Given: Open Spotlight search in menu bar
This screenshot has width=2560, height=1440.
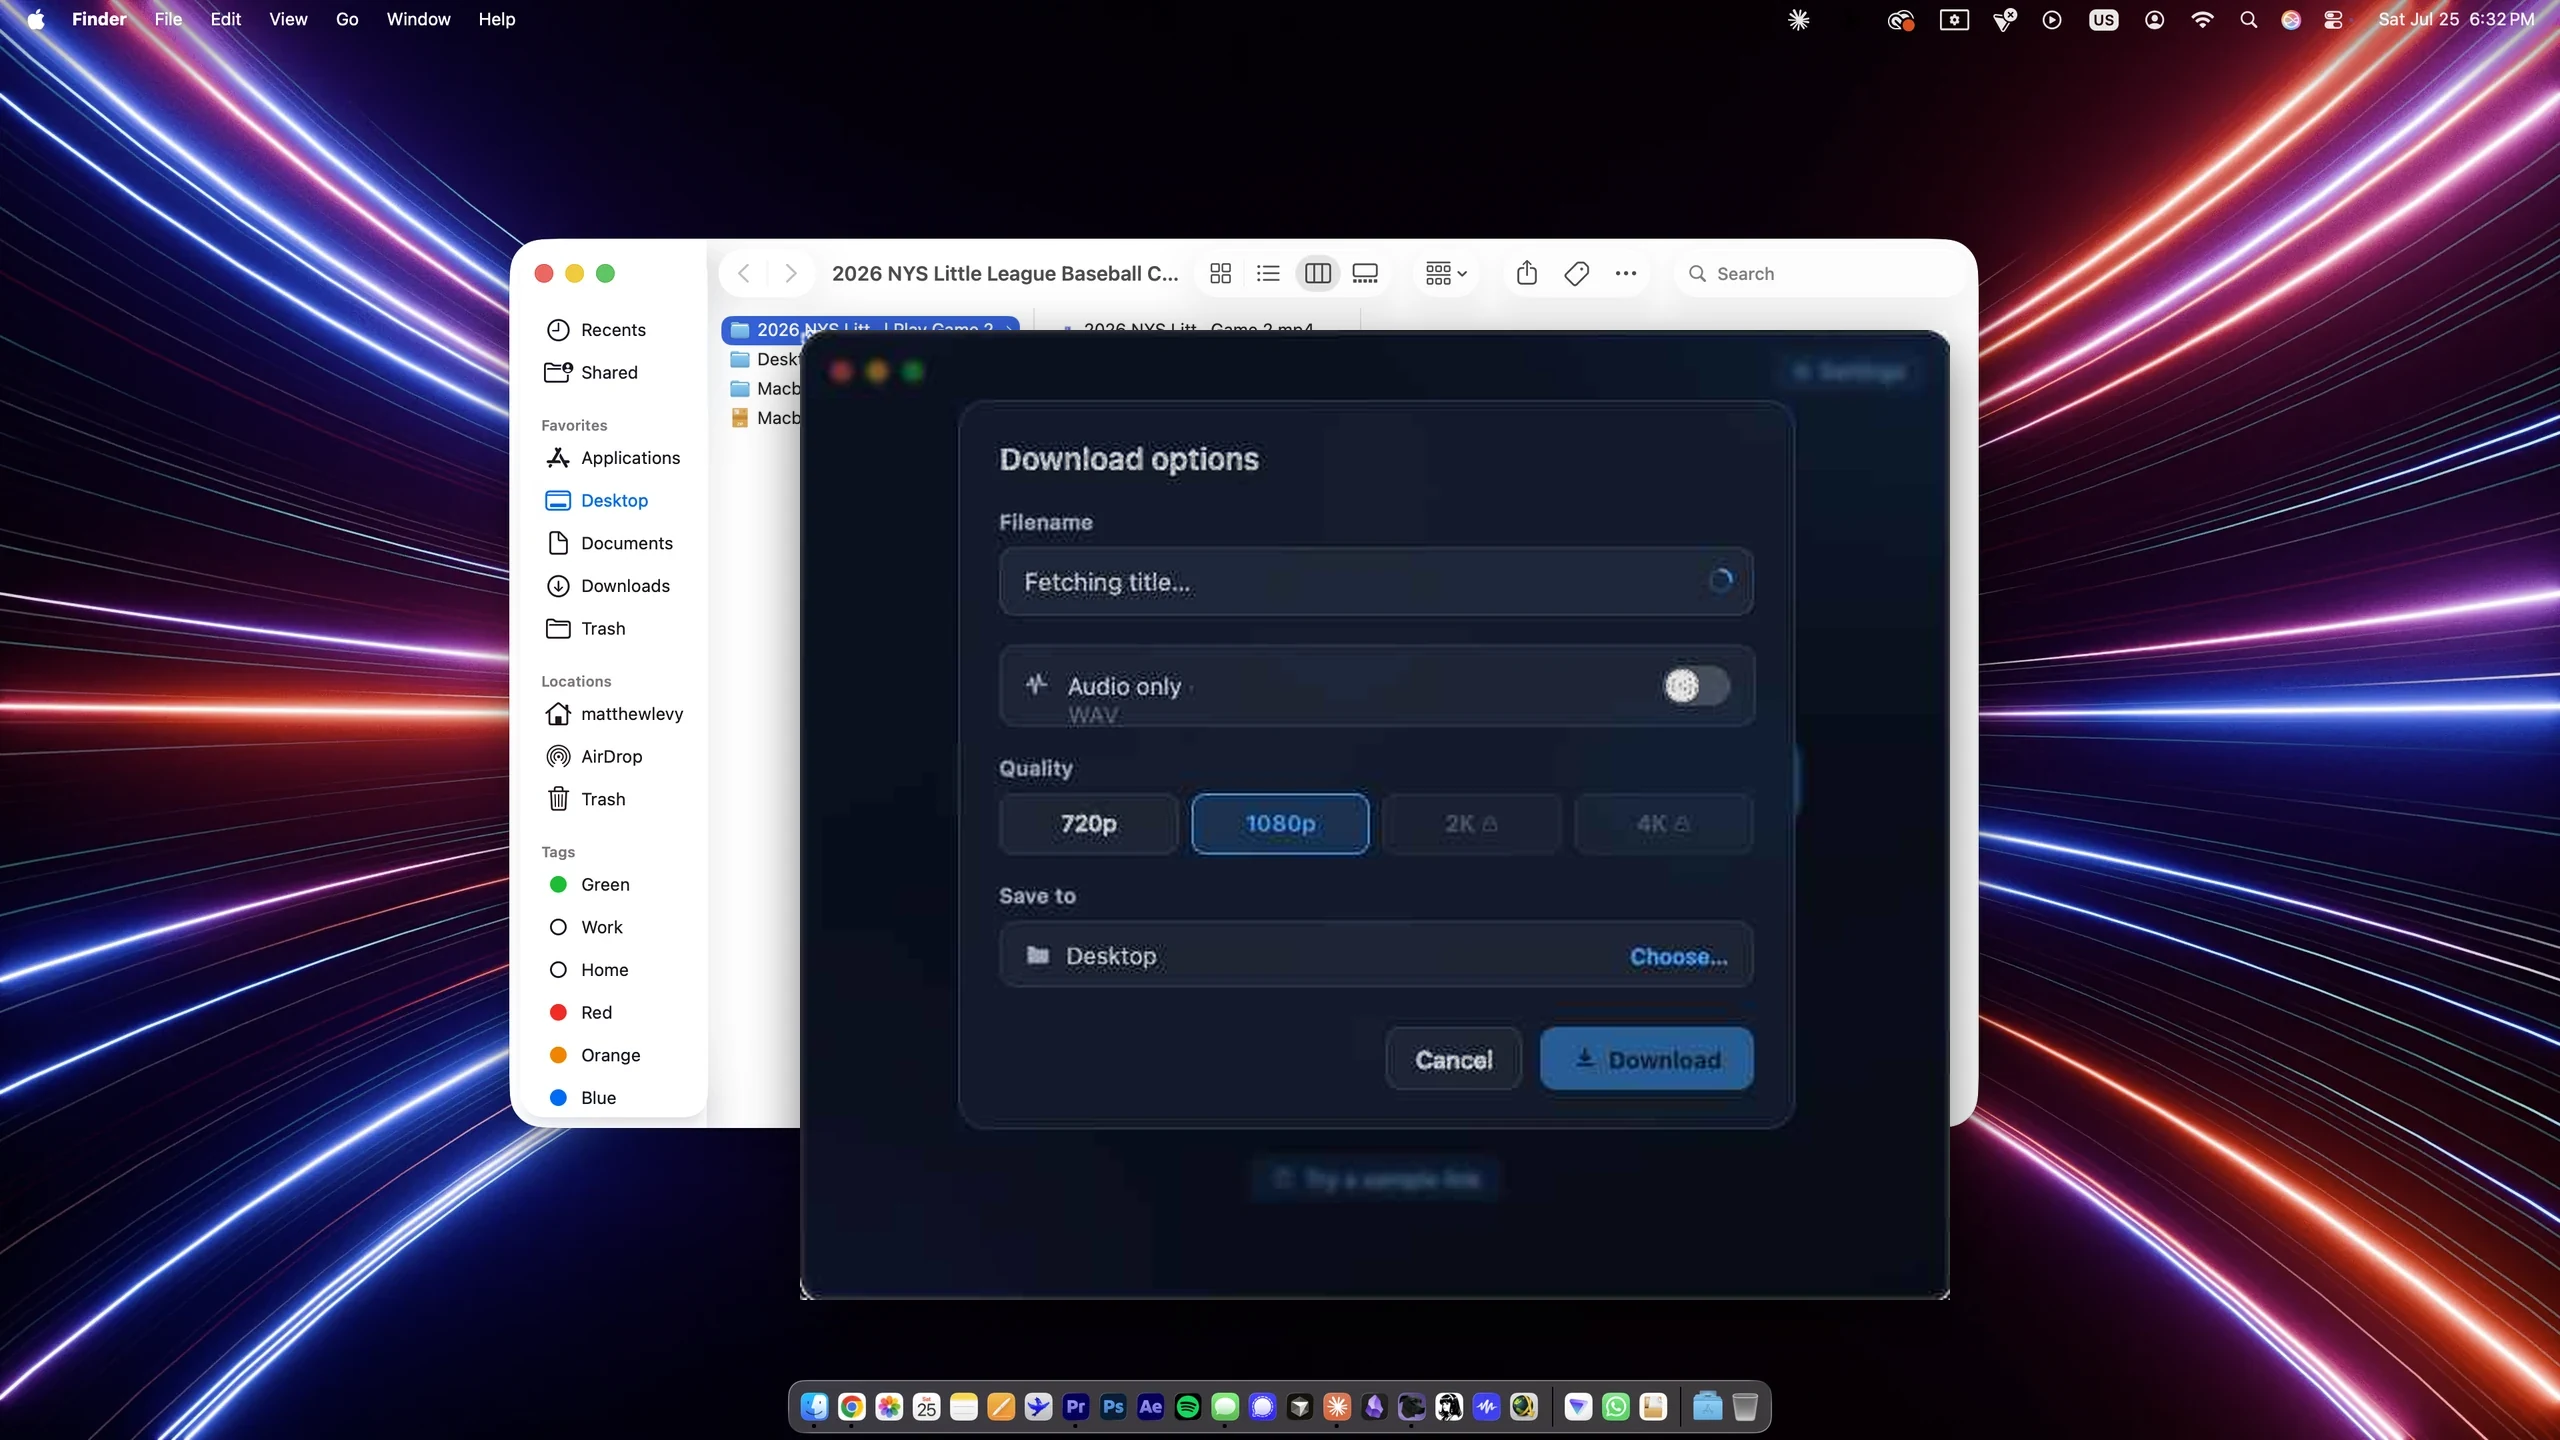Looking at the screenshot, I should (x=2248, y=19).
